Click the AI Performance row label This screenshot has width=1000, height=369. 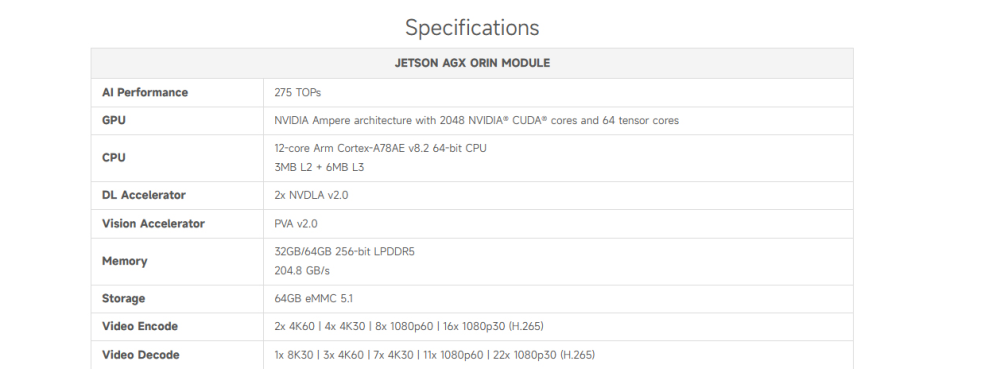coord(145,92)
